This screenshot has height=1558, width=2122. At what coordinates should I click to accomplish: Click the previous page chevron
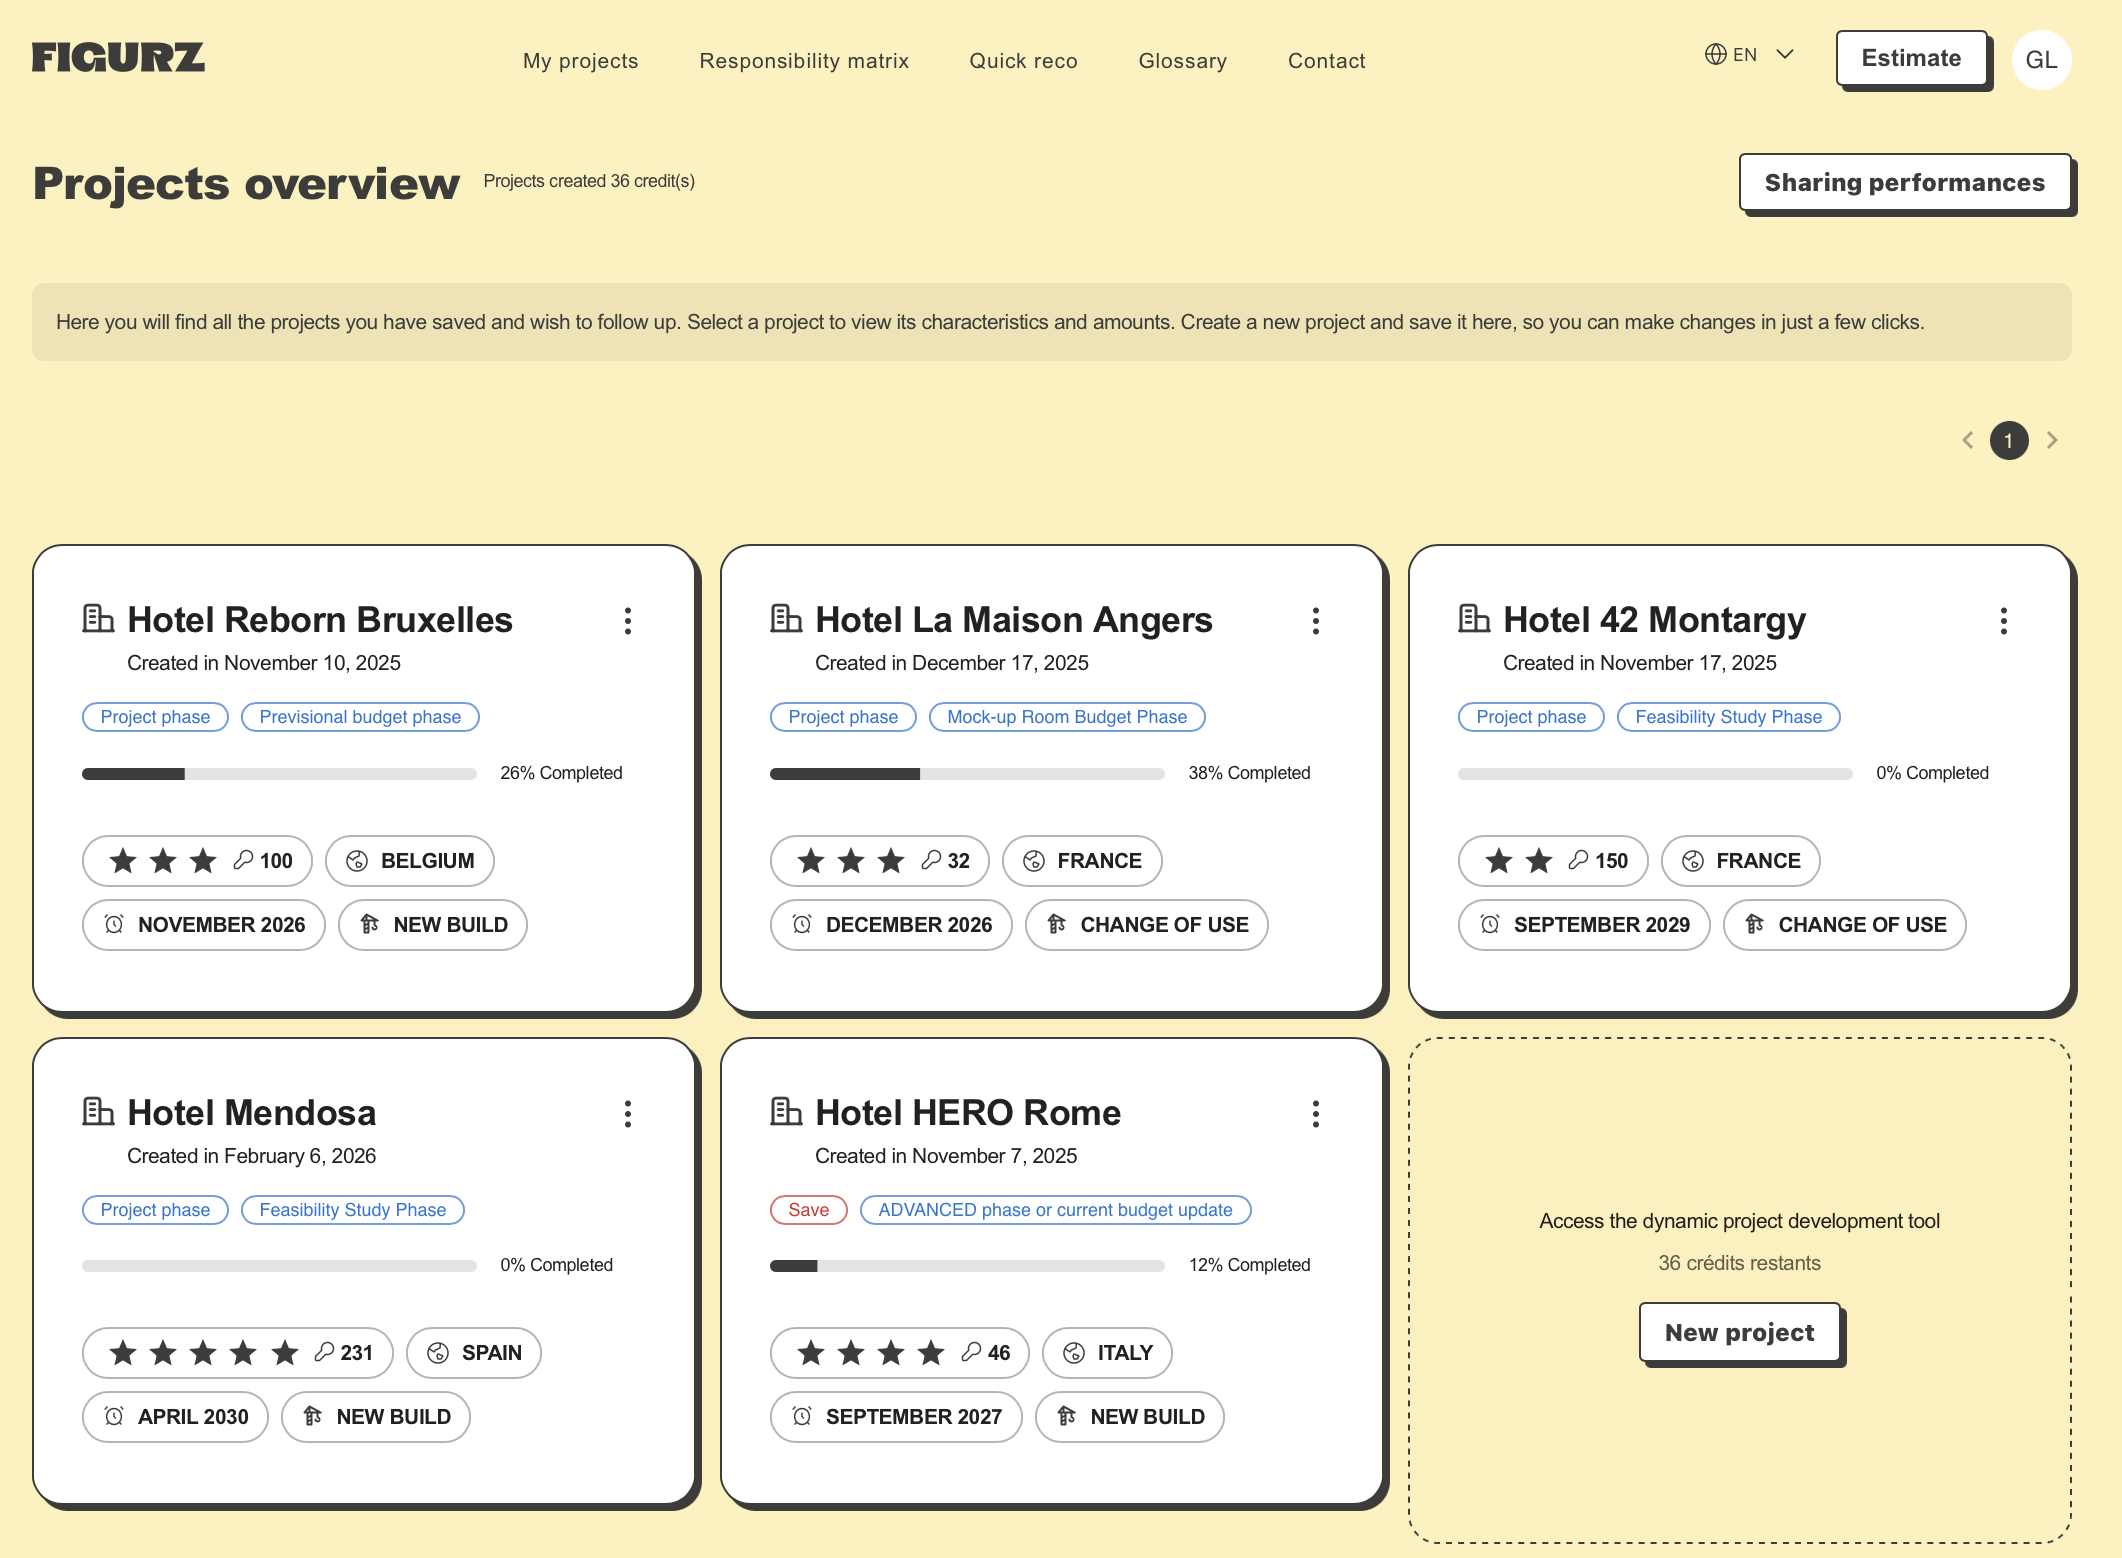(x=1967, y=440)
